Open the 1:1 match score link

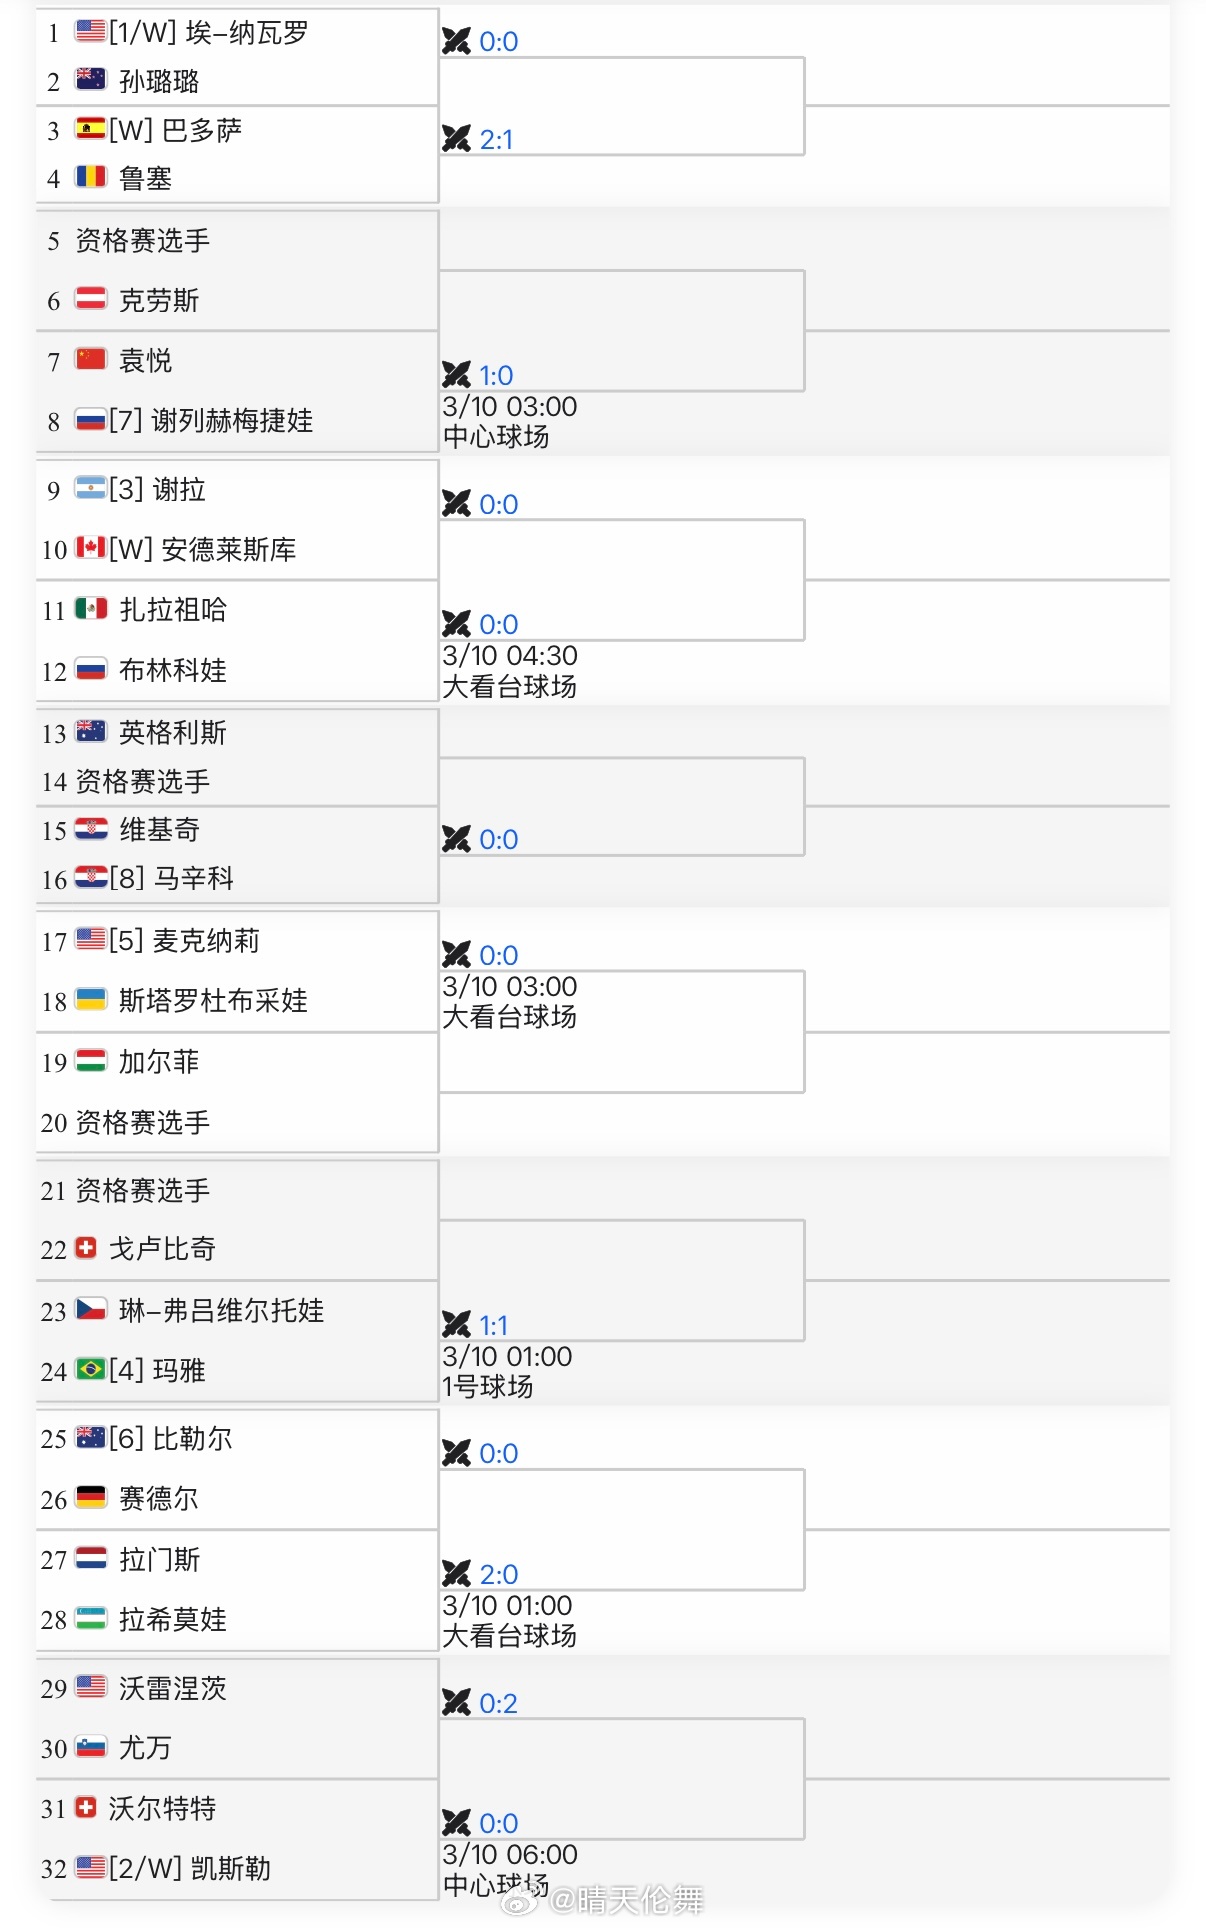coord(494,1326)
